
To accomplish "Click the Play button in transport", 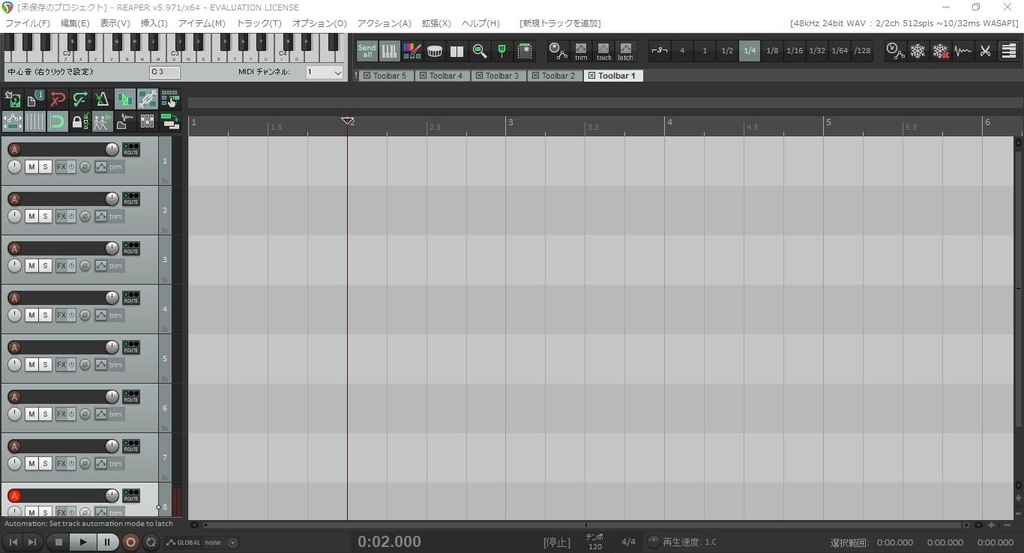I will point(82,542).
